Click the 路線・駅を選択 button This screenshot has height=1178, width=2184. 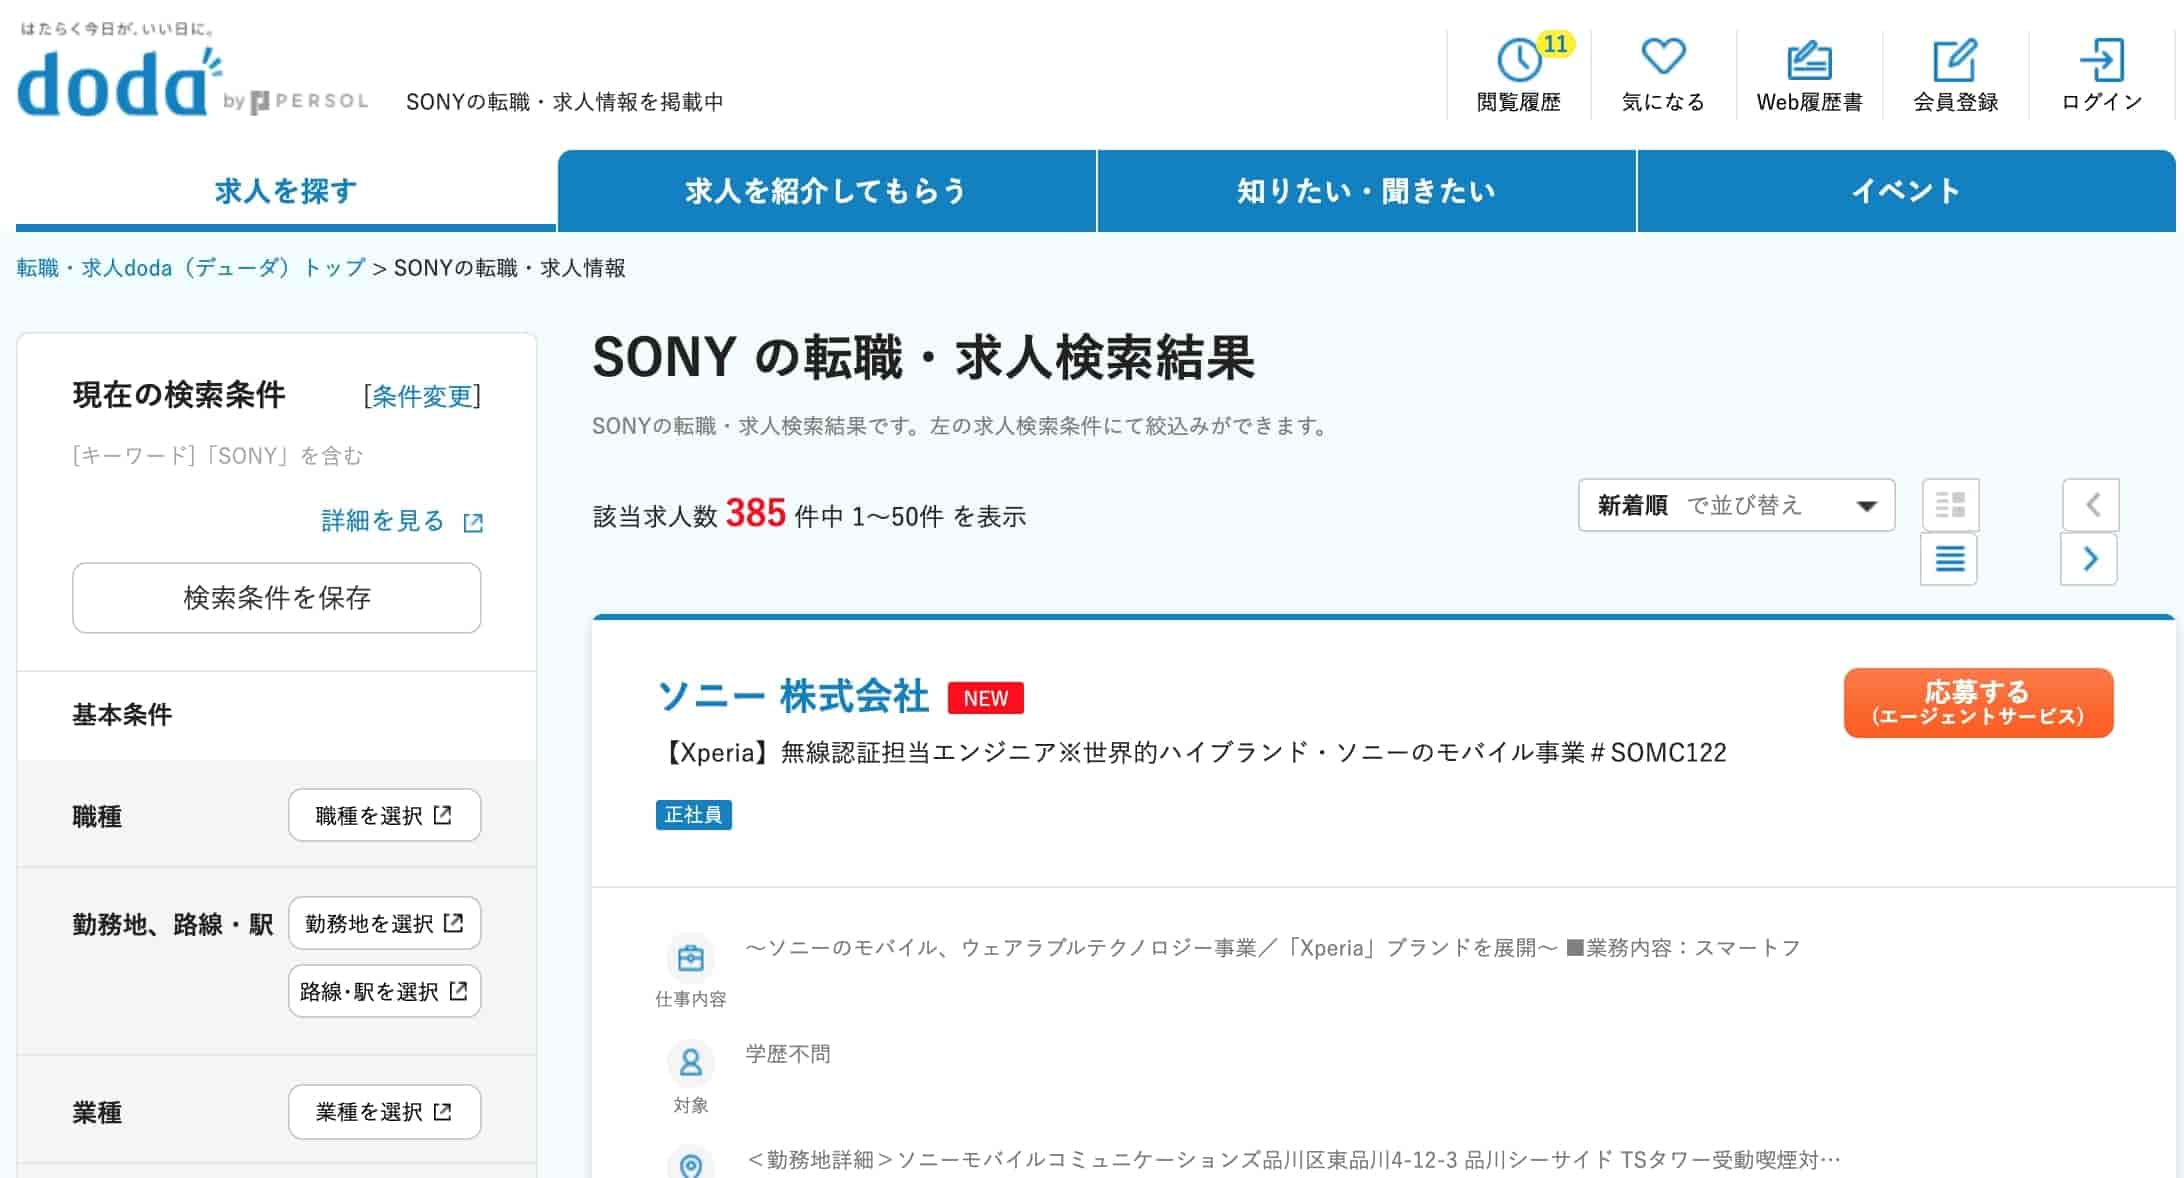click(385, 991)
